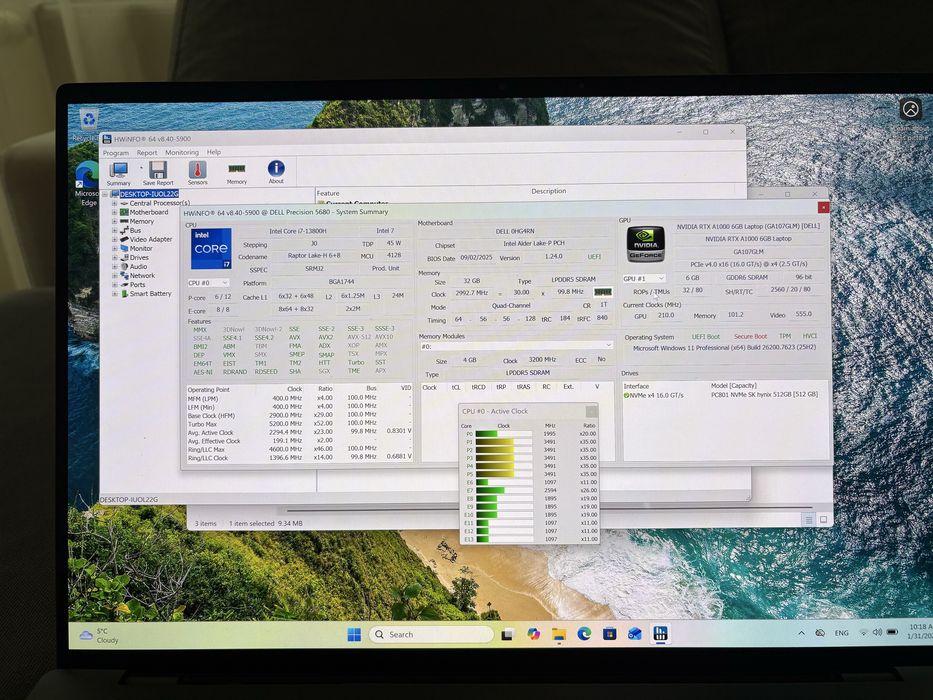Viewport: 933px width, 700px height.
Task: Show hidden tray icons chevron
Action: point(801,633)
